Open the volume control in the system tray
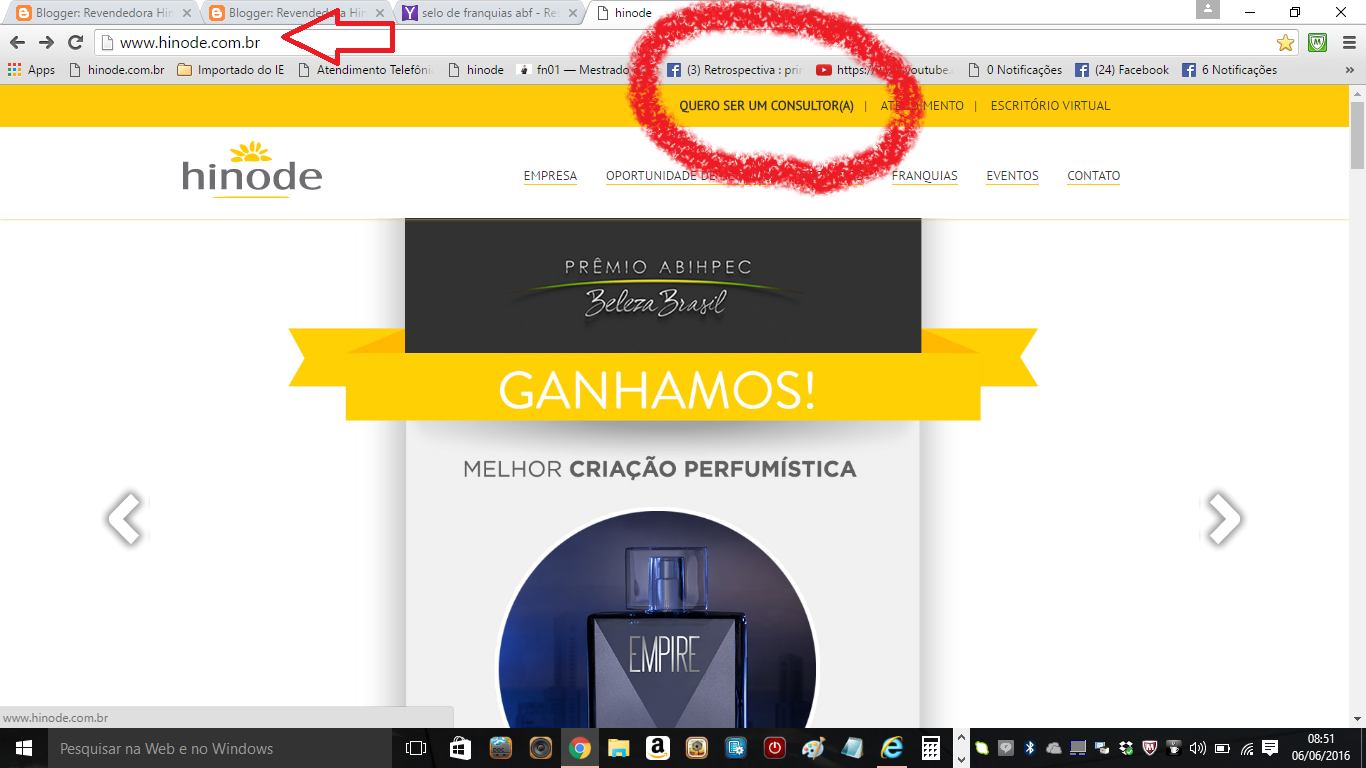This screenshot has width=1366, height=768. tap(1199, 748)
